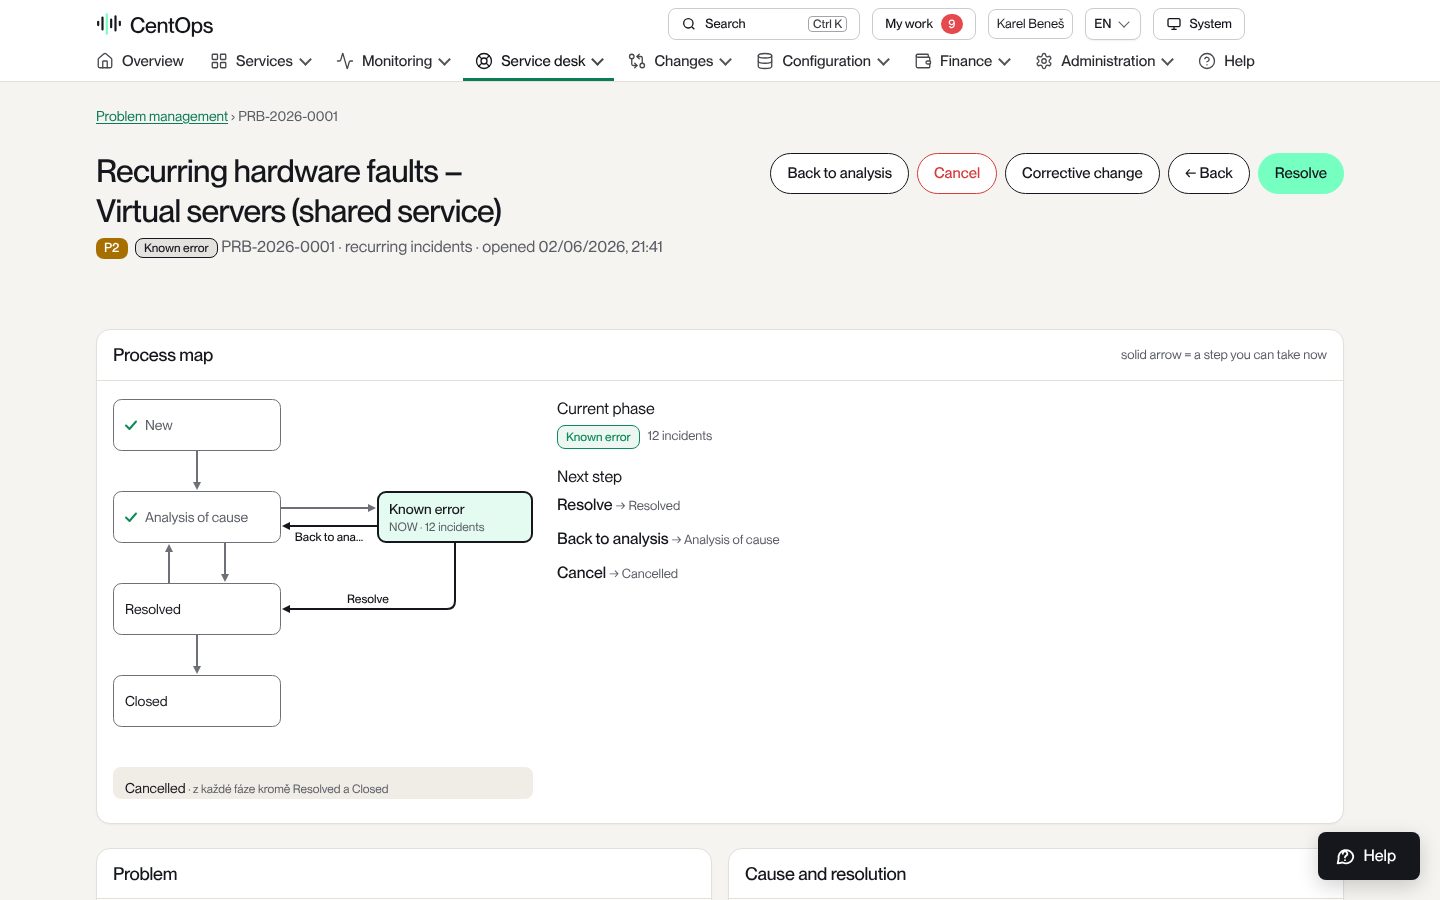Click Cancel in the Next step list
The height and width of the screenshot is (900, 1440).
581,573
